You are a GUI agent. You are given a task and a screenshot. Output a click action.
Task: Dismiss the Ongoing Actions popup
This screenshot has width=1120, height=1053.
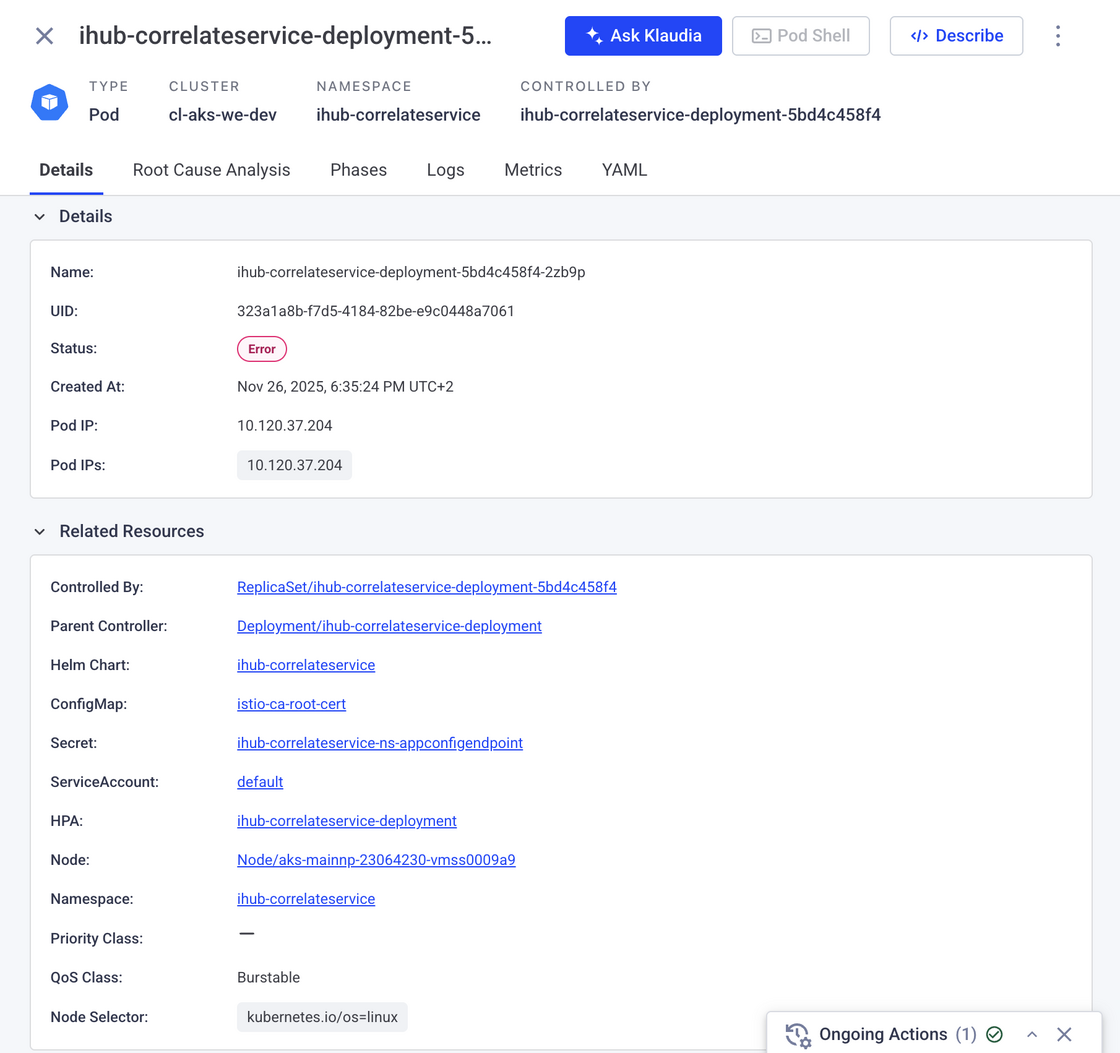pyautogui.click(x=1064, y=1035)
